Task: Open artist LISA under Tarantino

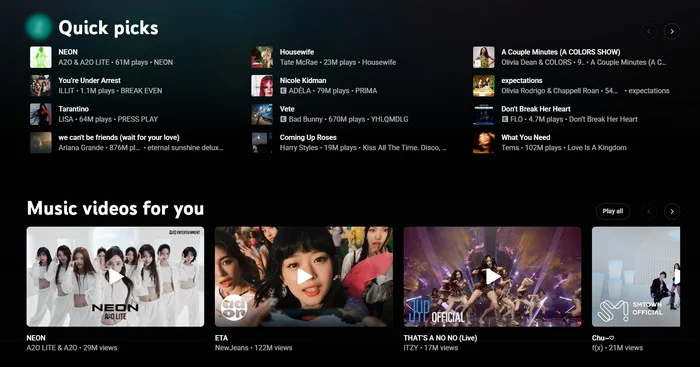Action: [66, 119]
